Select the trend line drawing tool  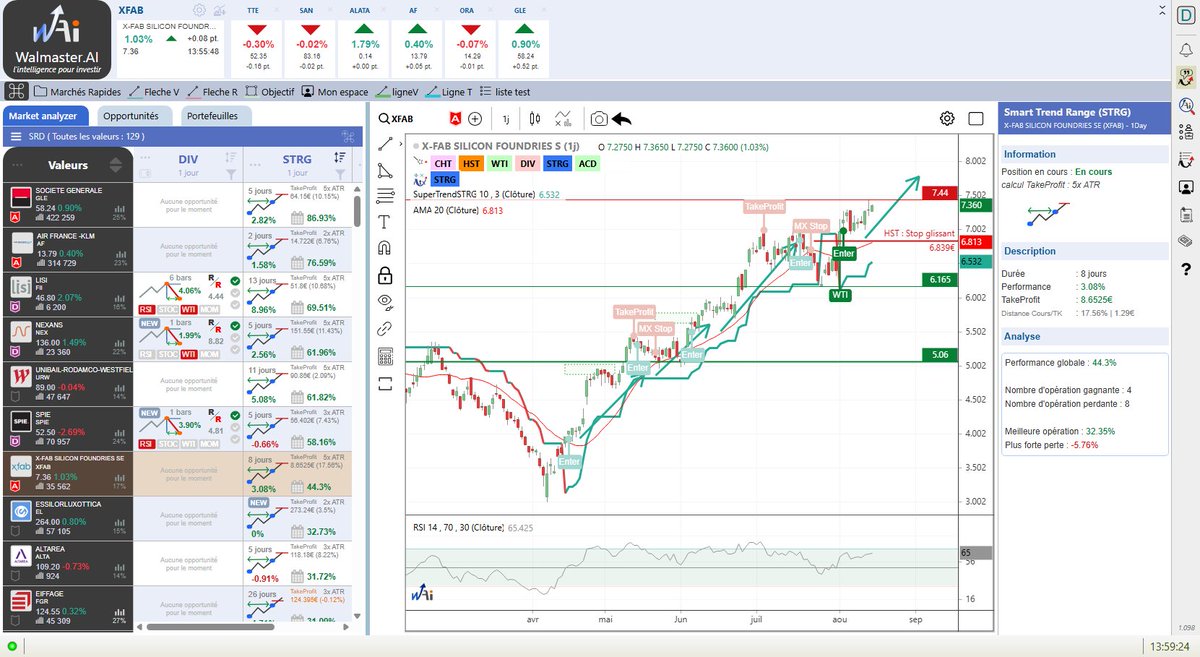click(x=386, y=144)
